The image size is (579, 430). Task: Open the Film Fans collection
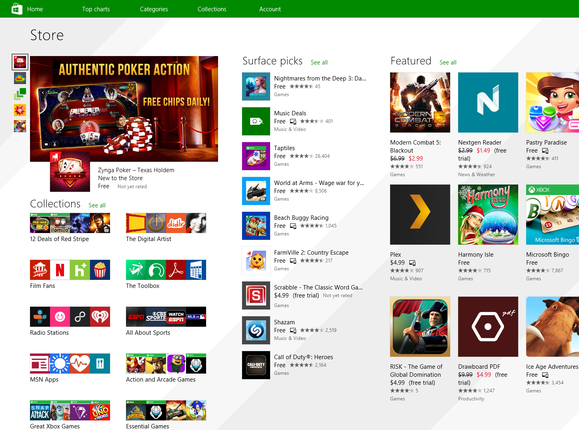70,274
